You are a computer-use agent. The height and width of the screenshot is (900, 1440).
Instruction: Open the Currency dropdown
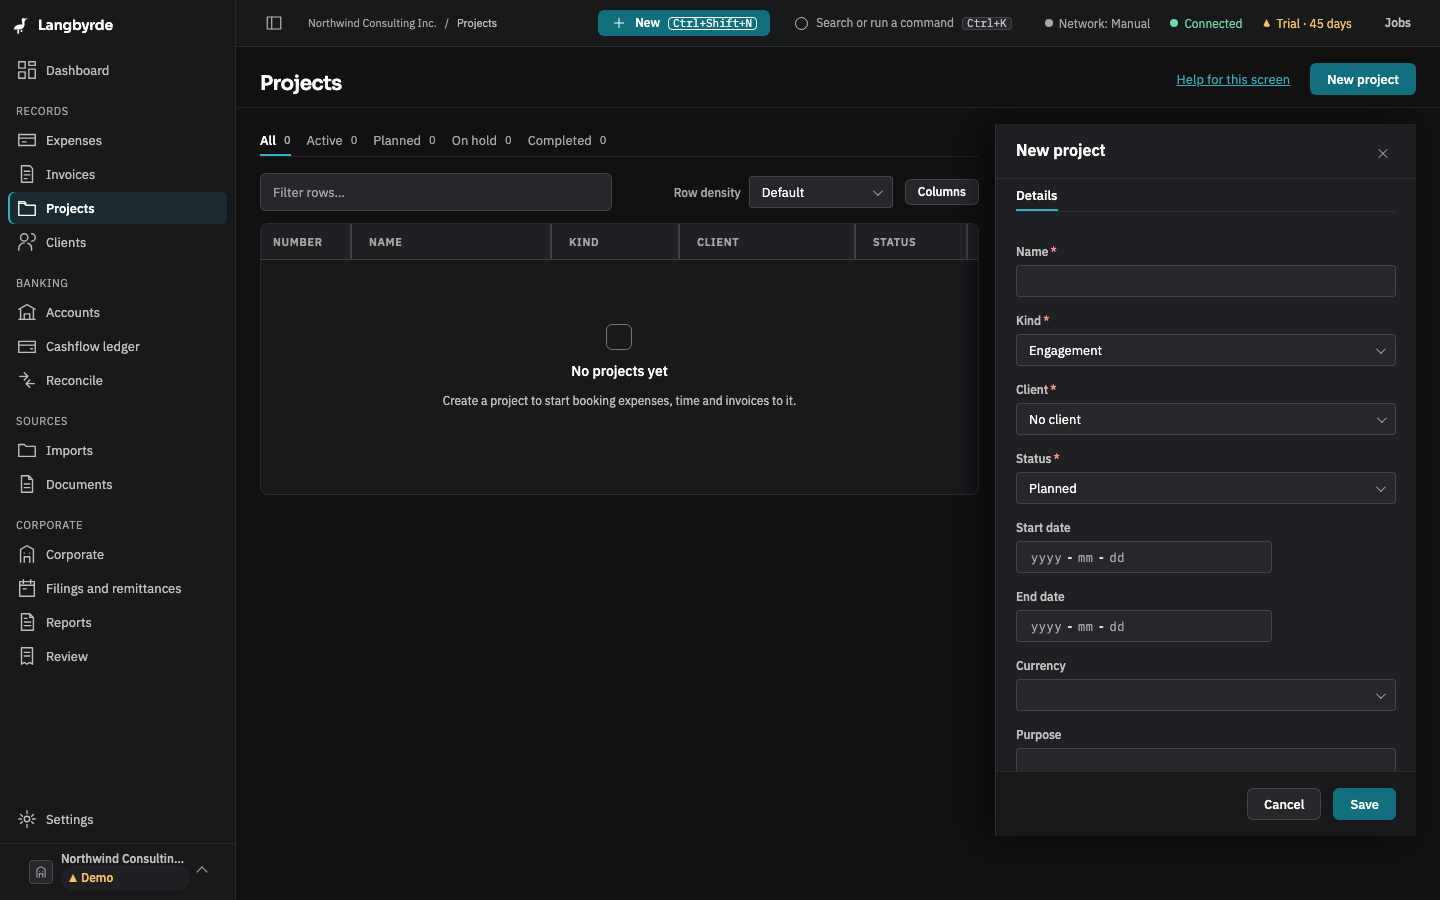click(x=1206, y=695)
